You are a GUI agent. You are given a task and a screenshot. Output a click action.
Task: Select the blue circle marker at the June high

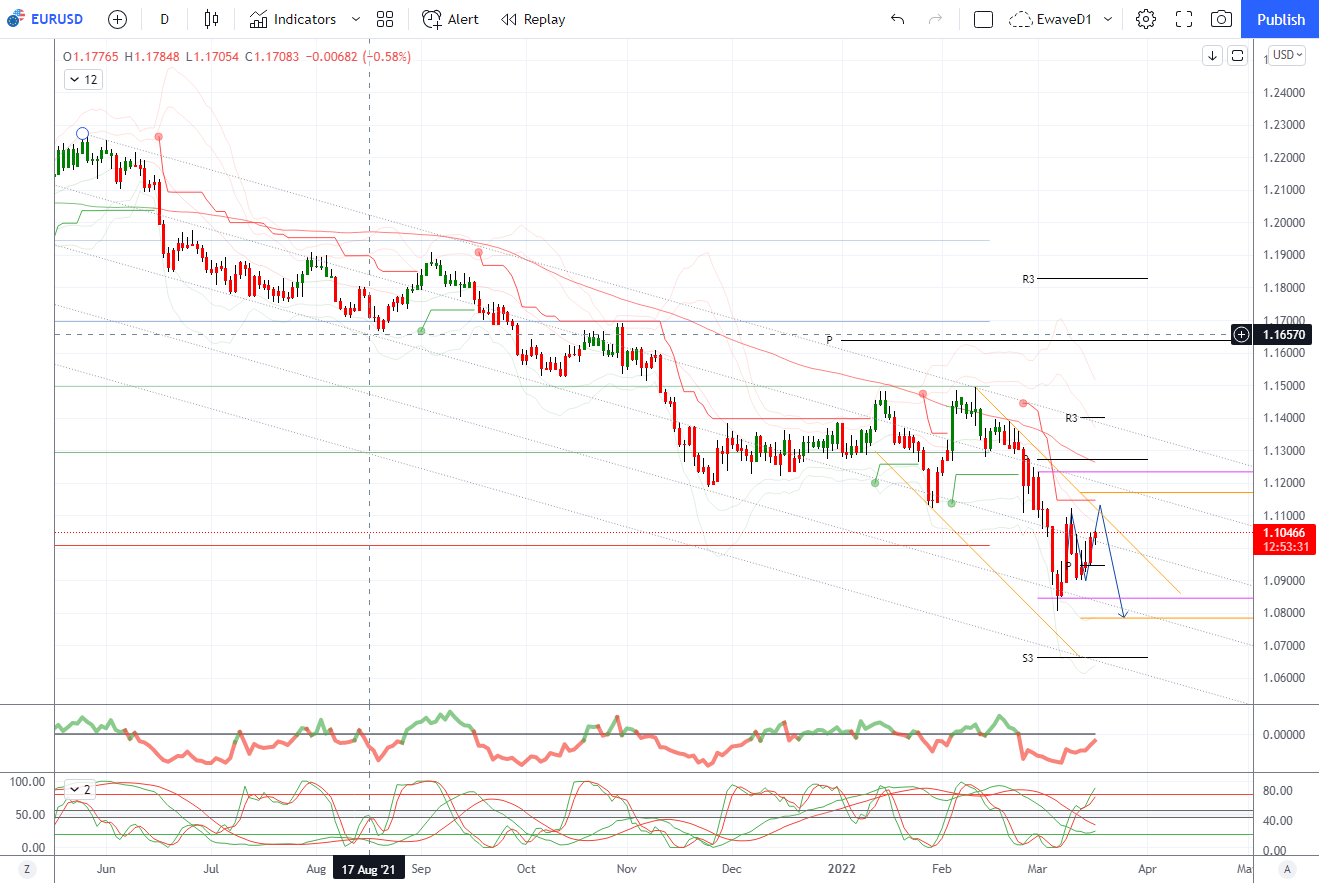point(82,133)
